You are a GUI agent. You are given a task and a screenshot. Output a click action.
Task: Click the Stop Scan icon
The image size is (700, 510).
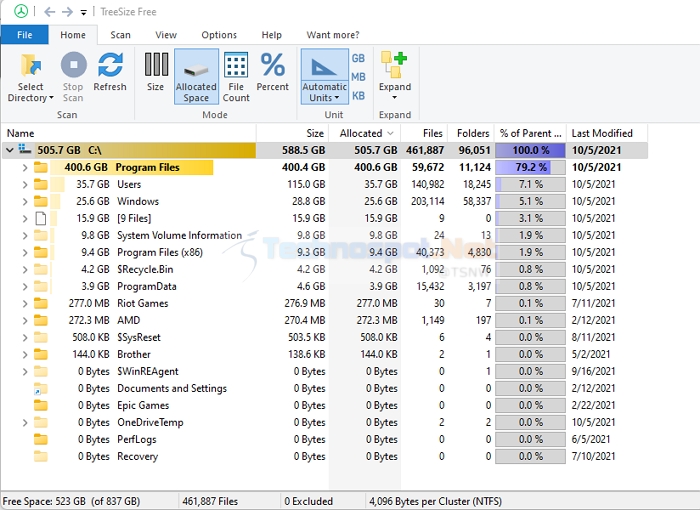point(73,65)
